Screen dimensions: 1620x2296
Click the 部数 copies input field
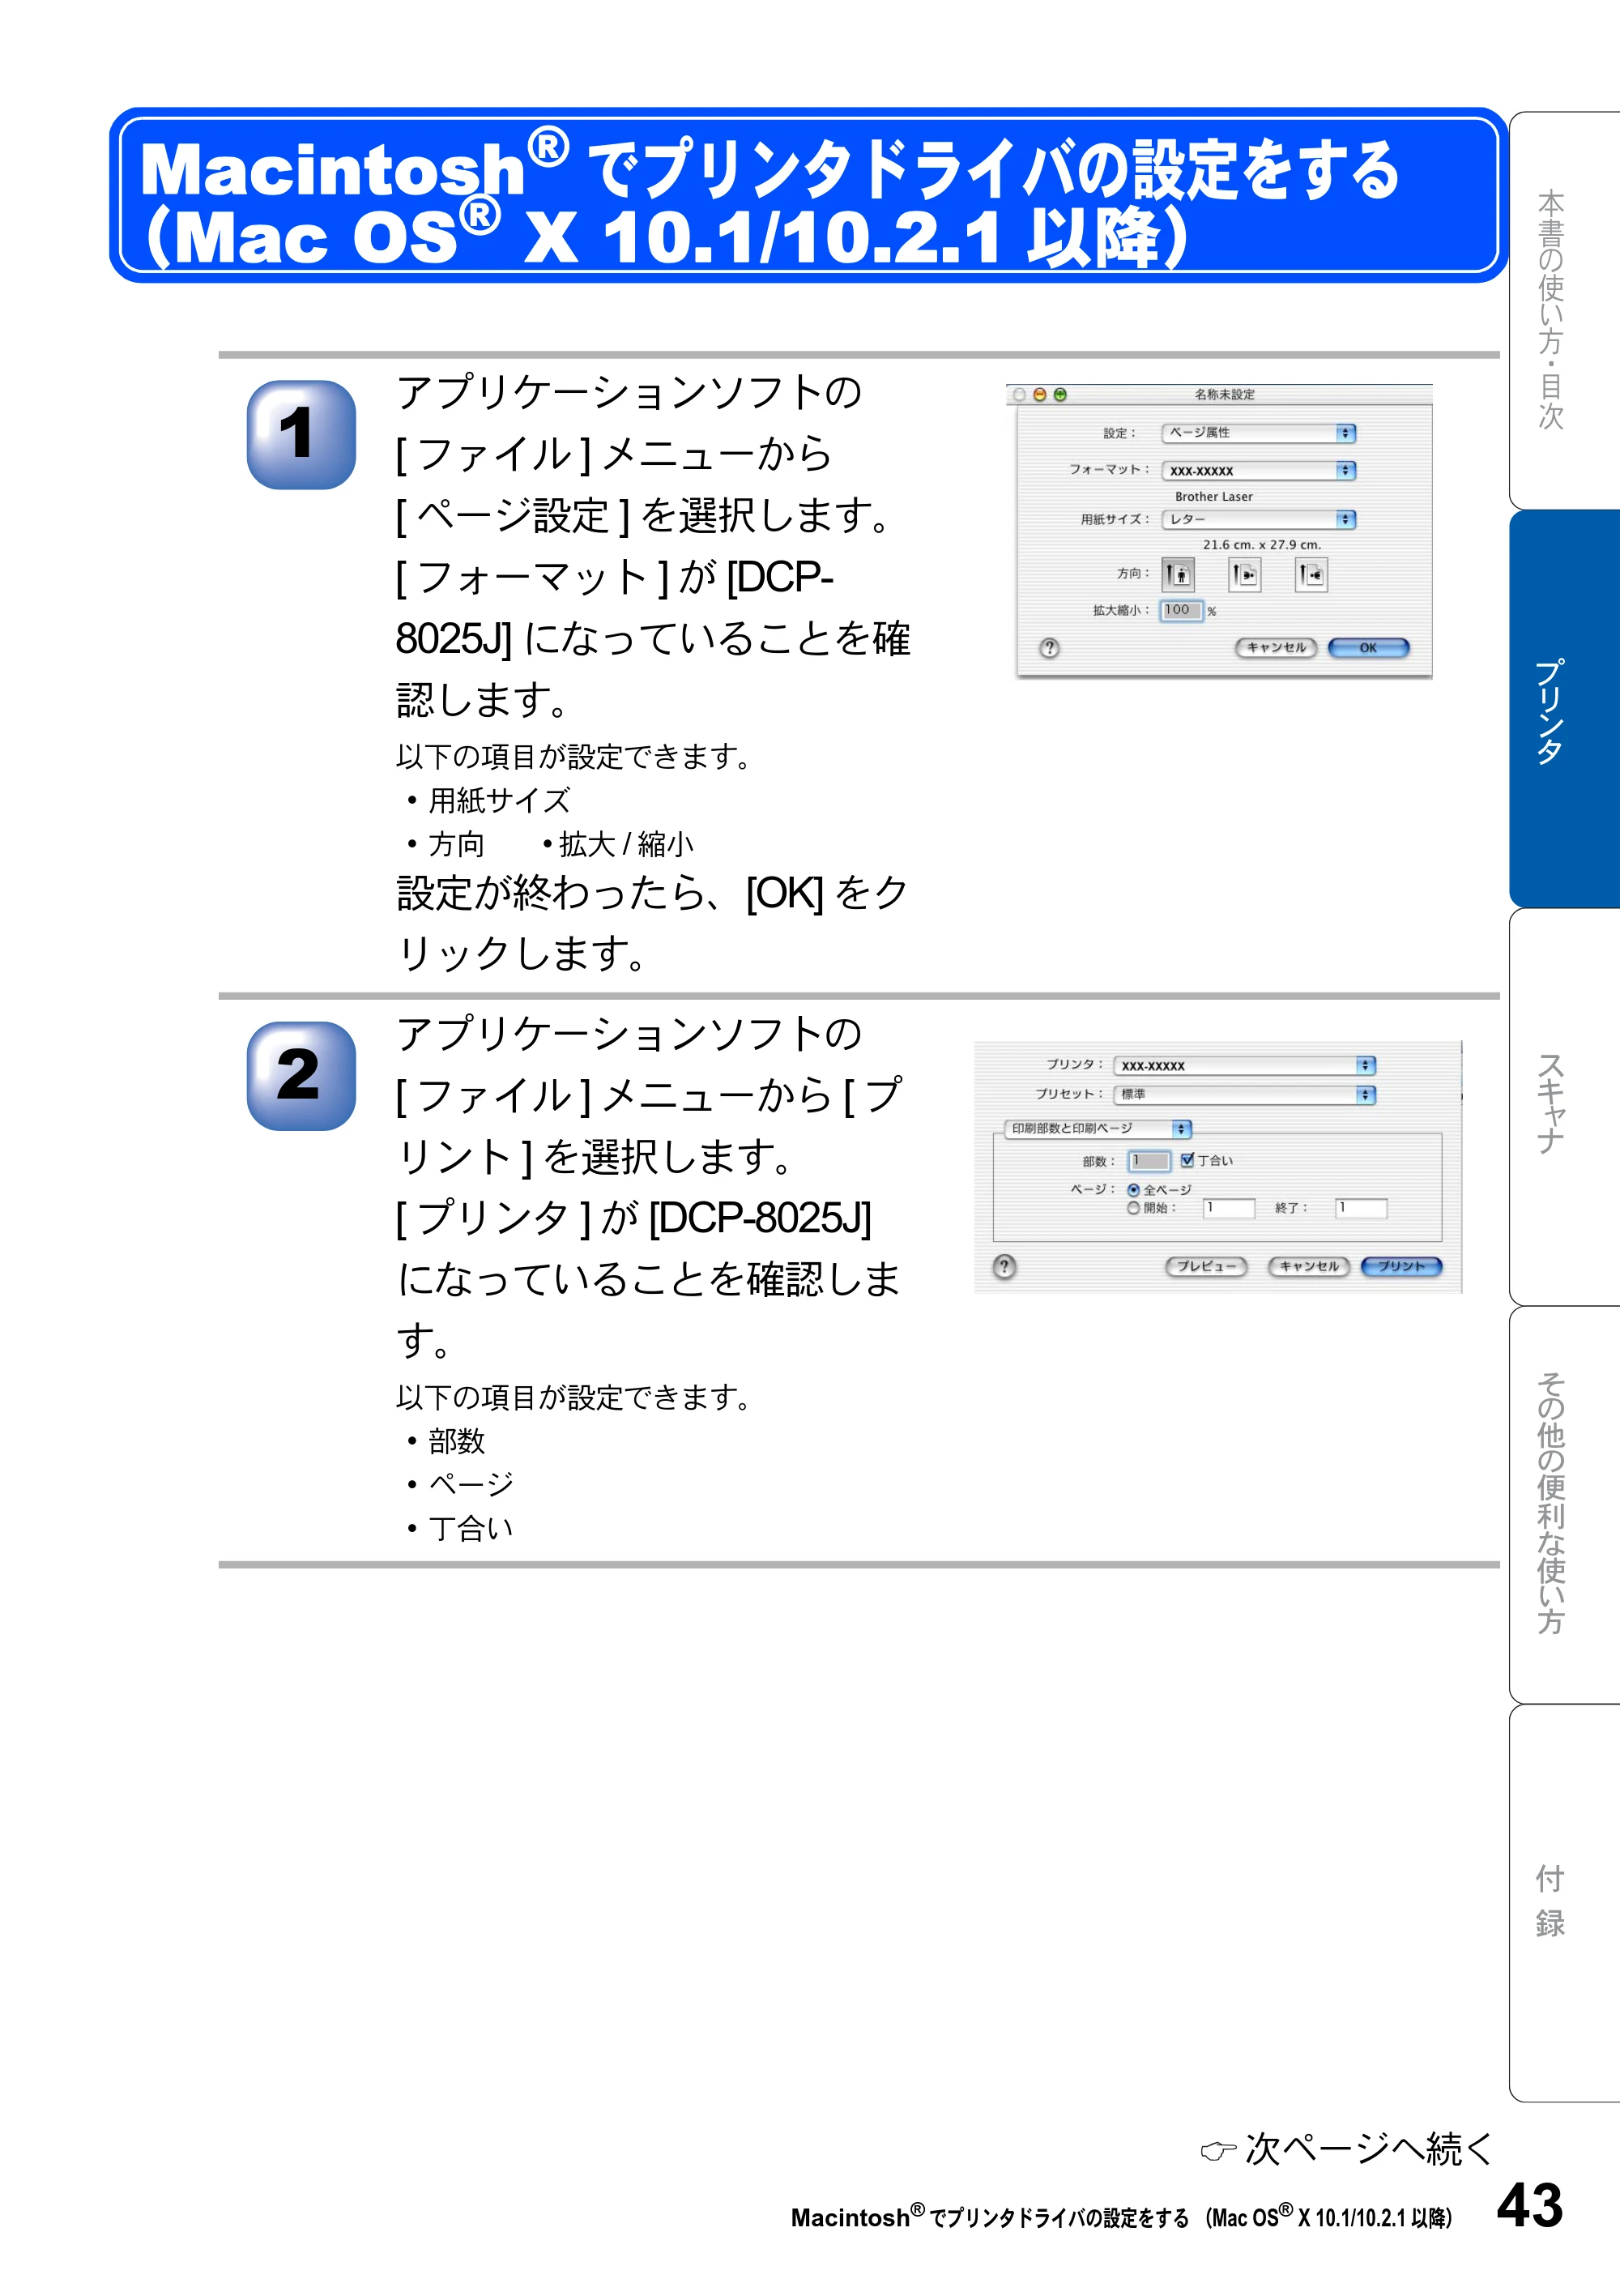pos(1149,1160)
